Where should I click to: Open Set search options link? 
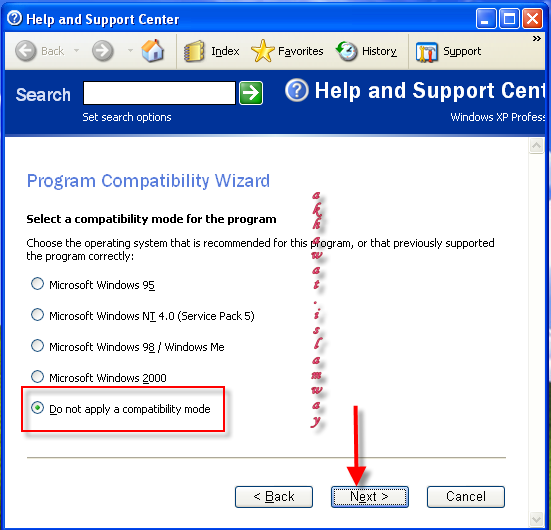tap(127, 117)
